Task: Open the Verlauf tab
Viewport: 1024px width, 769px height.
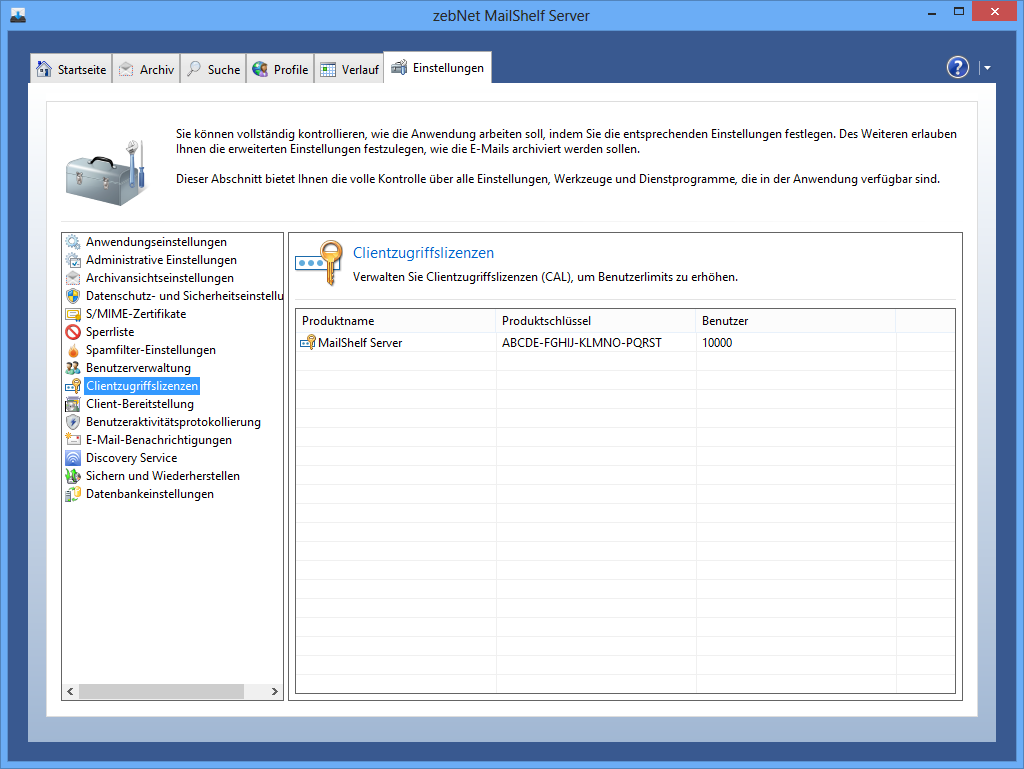Action: [x=349, y=70]
